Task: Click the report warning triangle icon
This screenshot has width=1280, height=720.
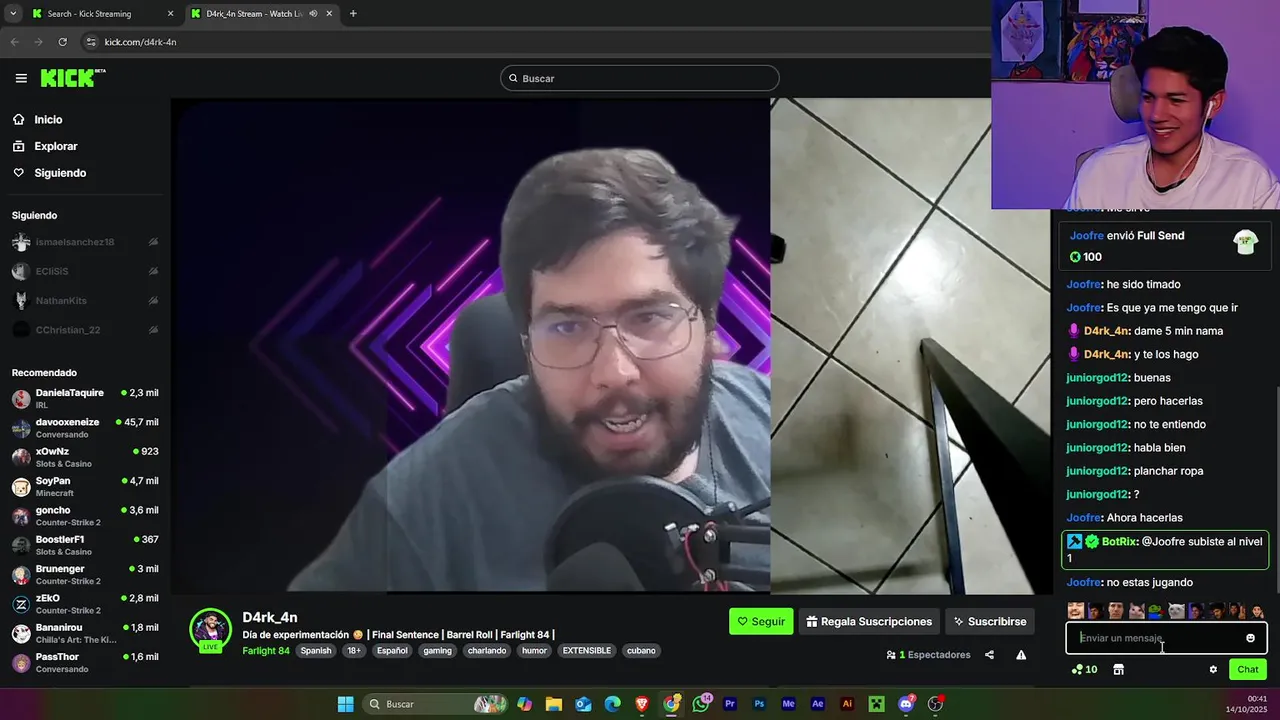Action: 1021,655
